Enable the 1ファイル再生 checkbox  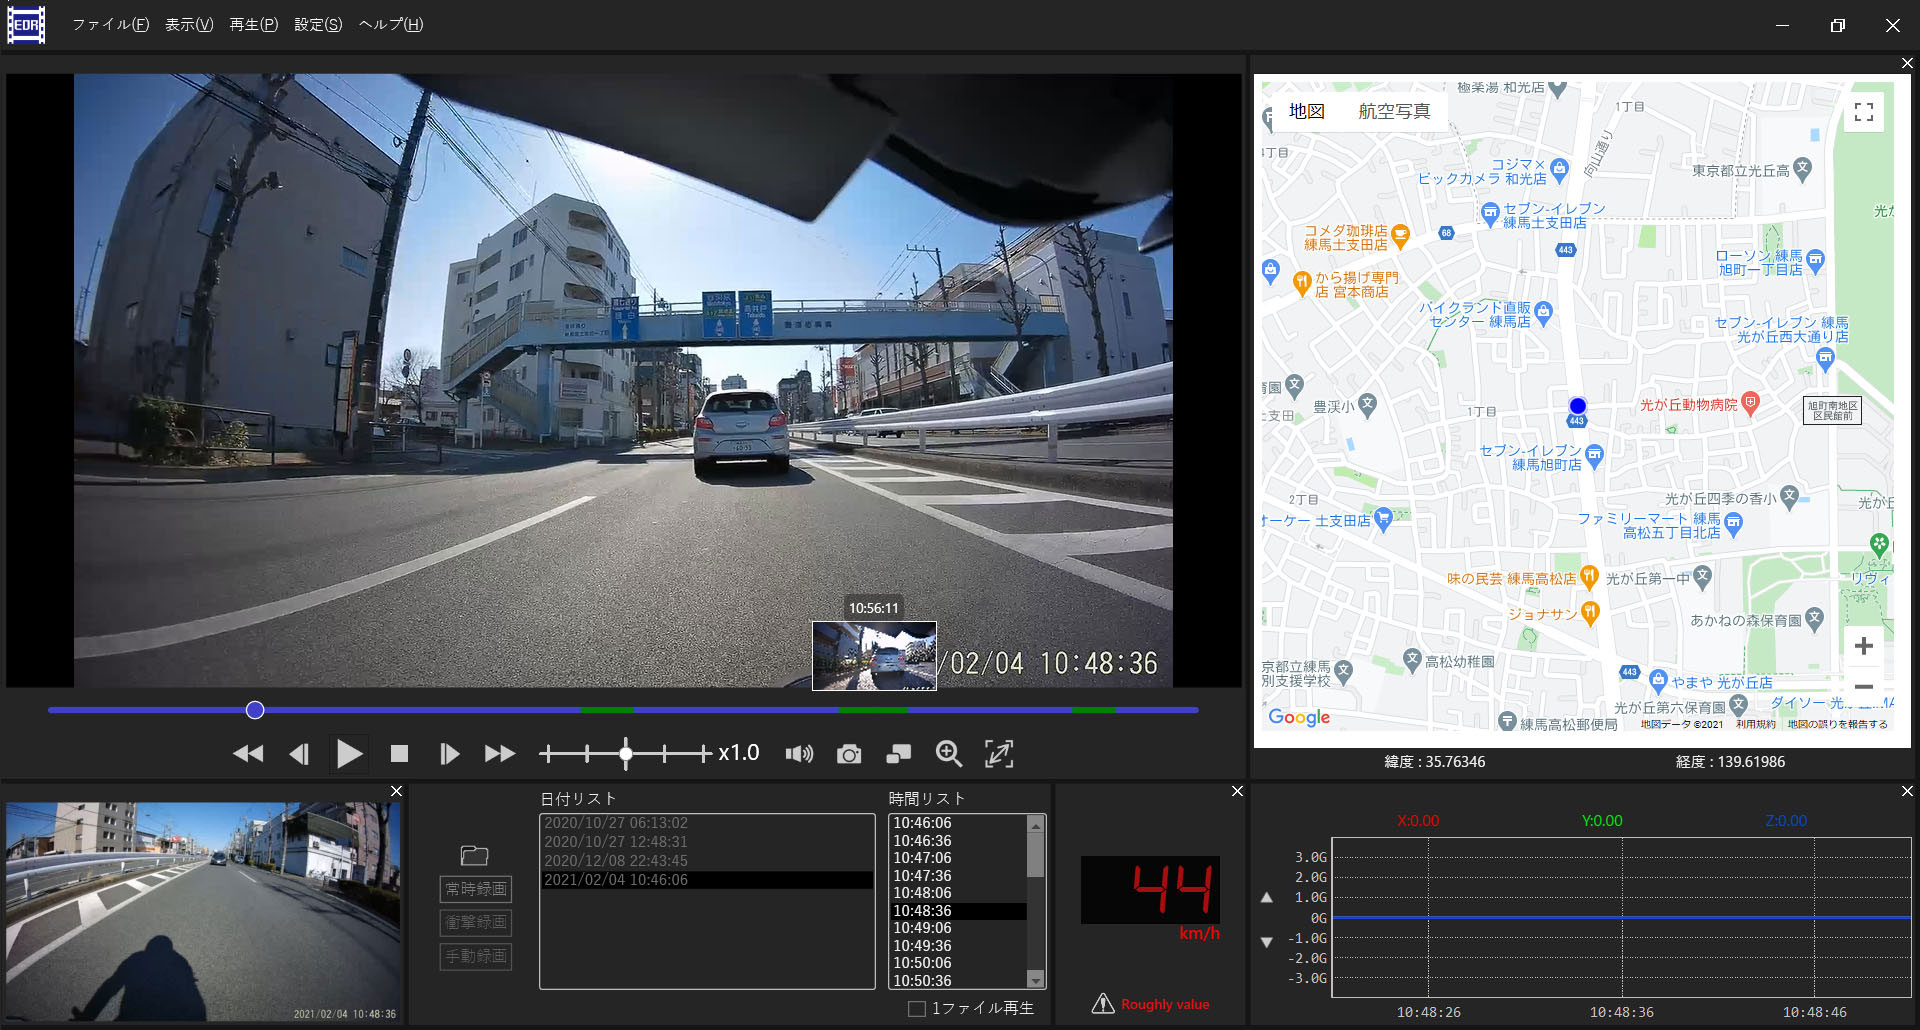916,1008
